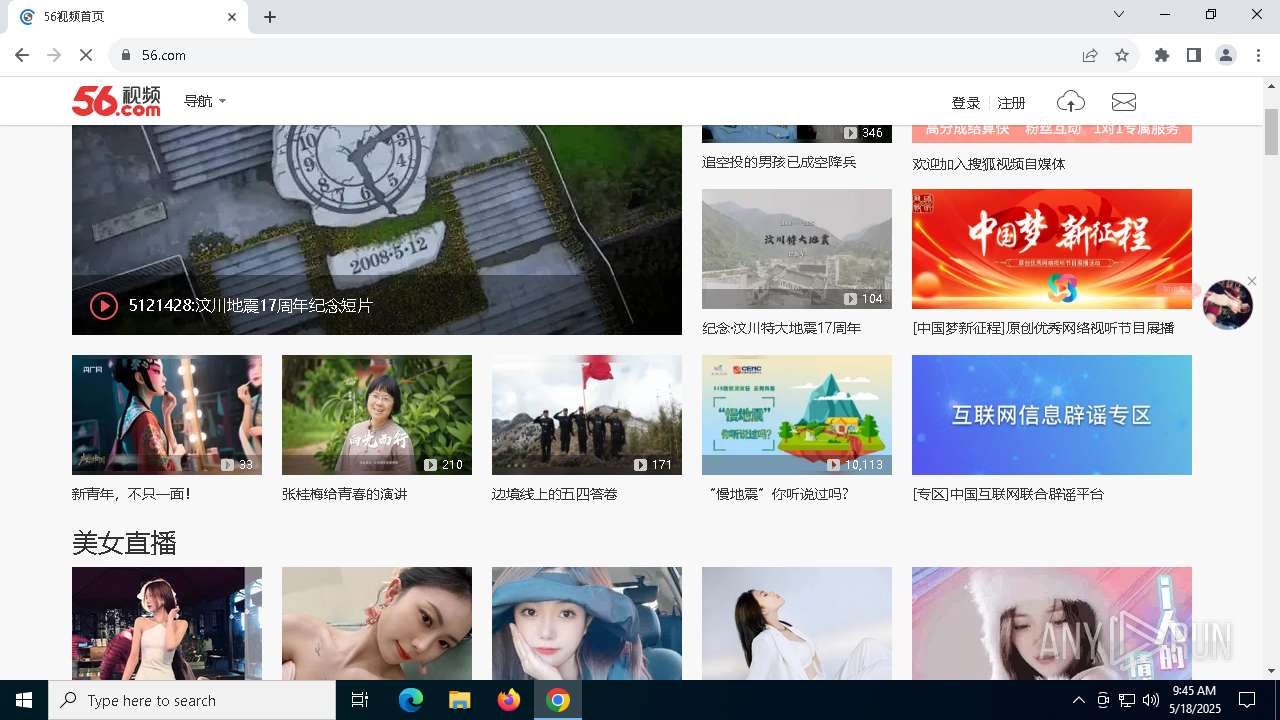Show hidden system tray icons
1280x720 pixels.
pyautogui.click(x=1078, y=700)
